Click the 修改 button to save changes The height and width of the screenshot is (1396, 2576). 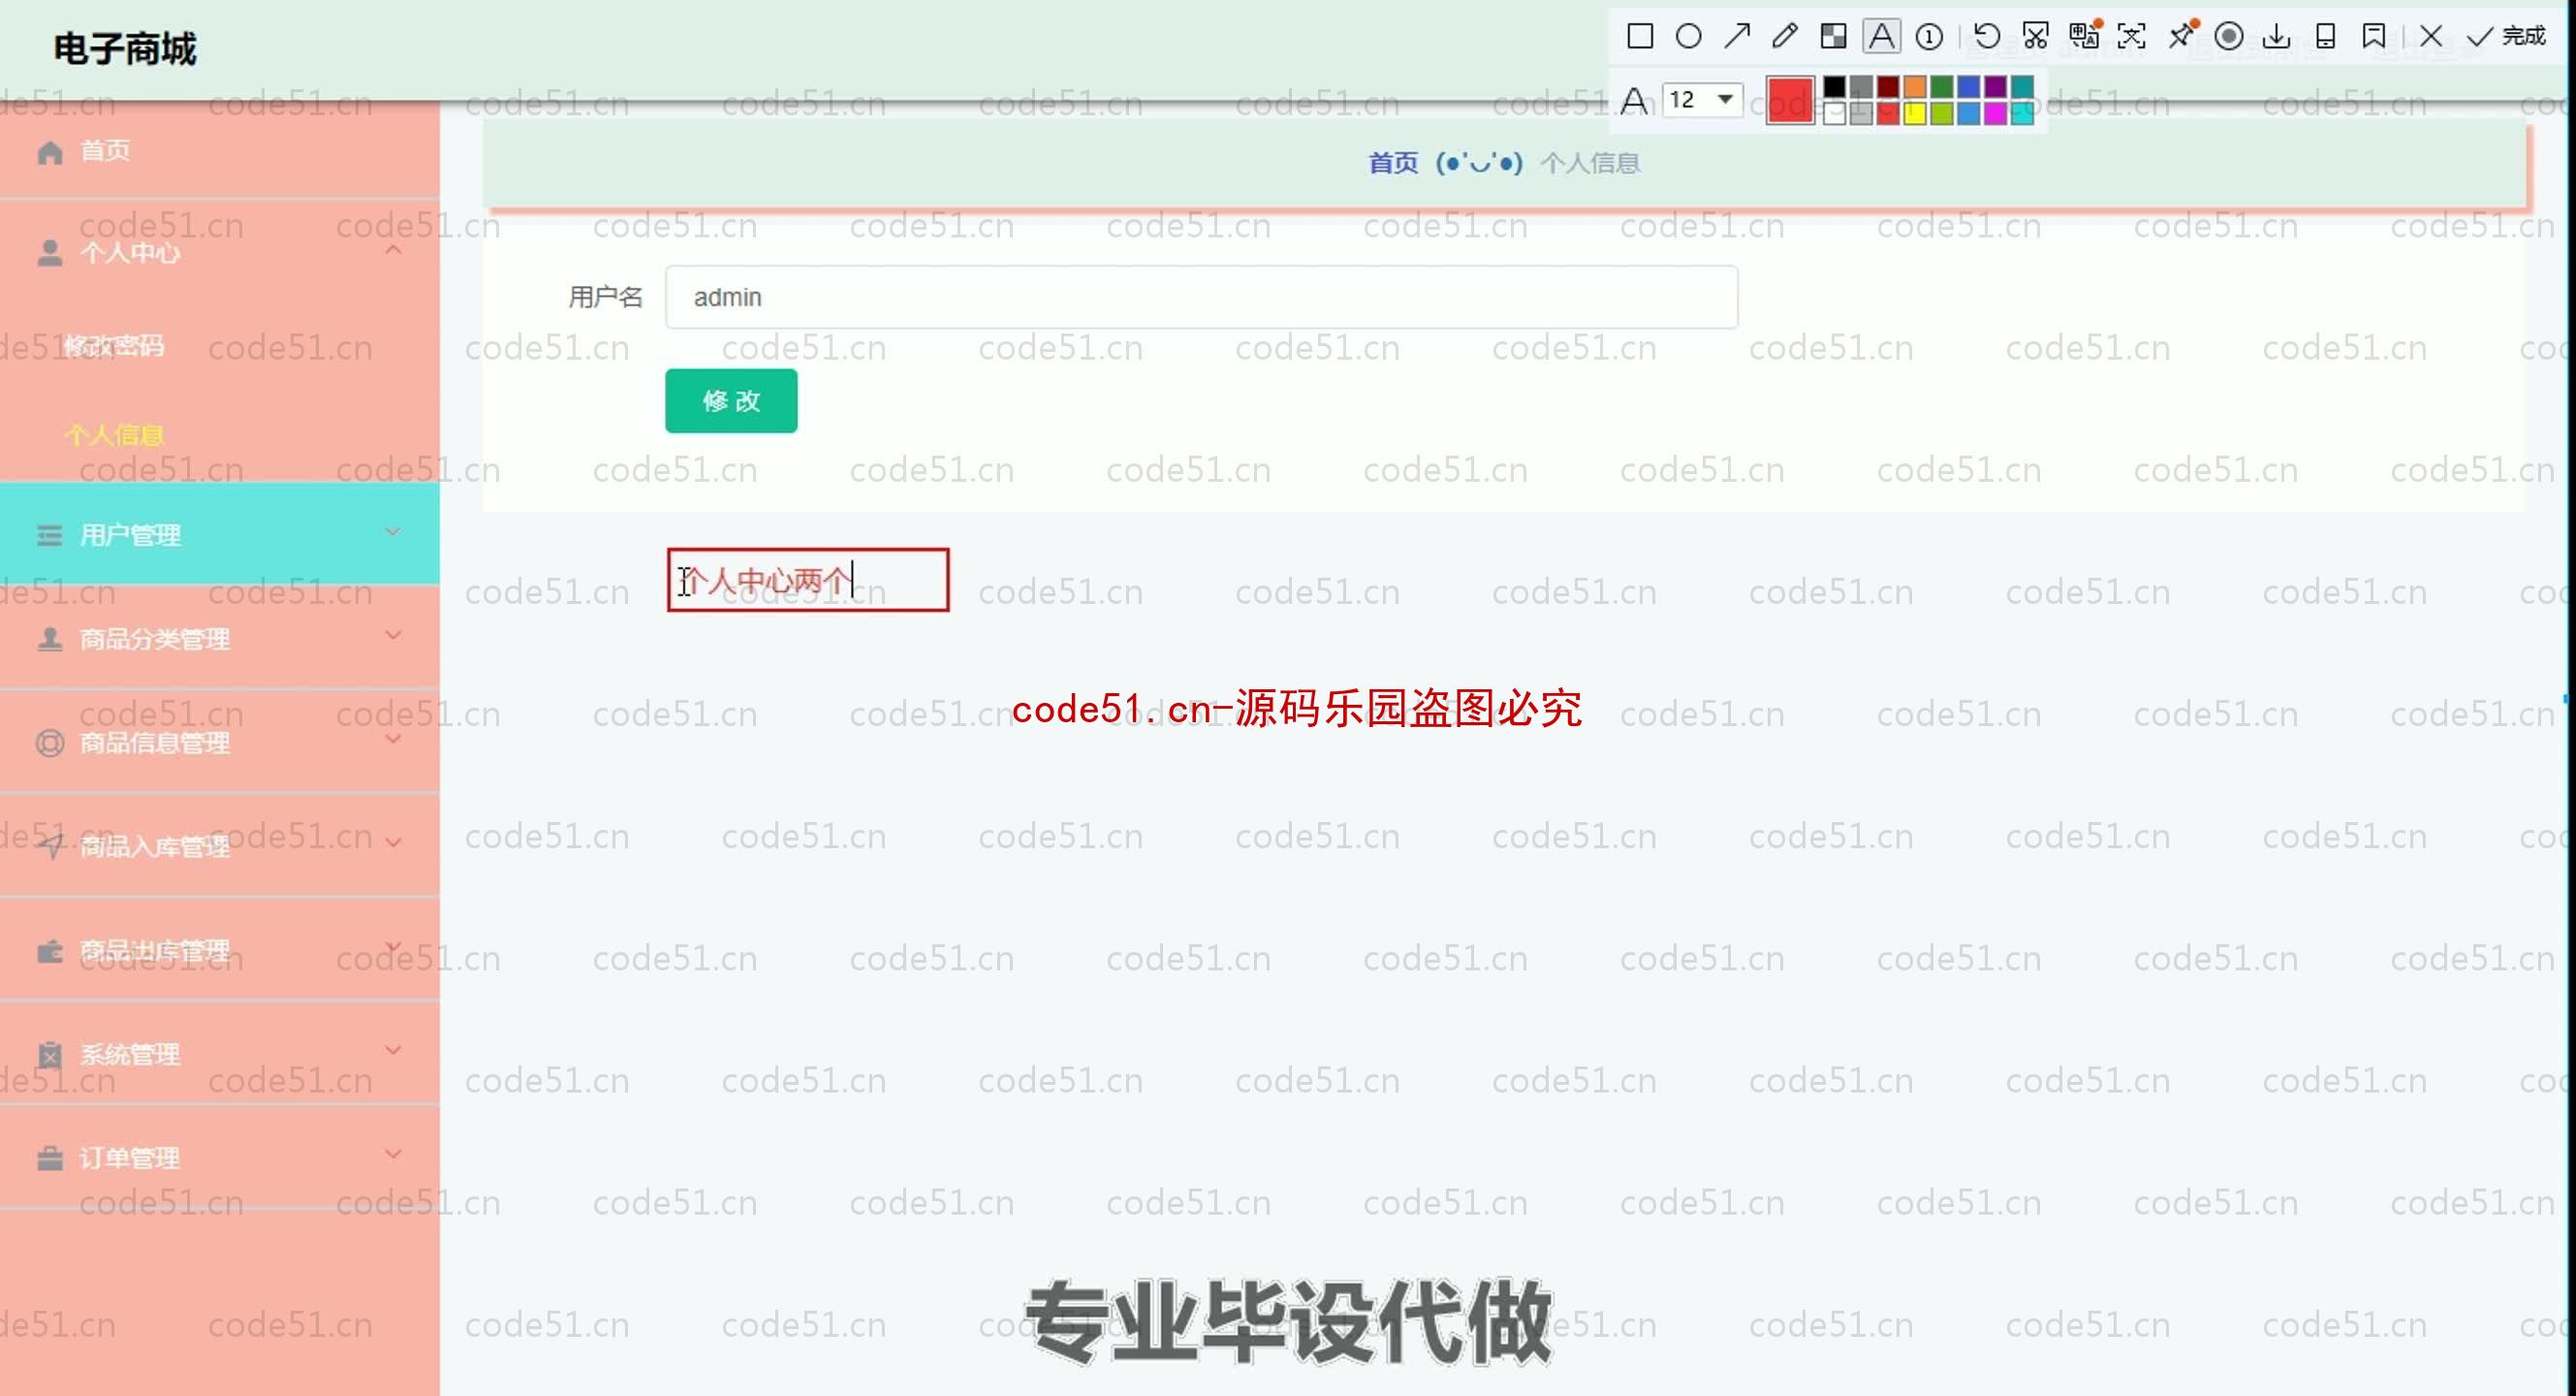tap(731, 400)
